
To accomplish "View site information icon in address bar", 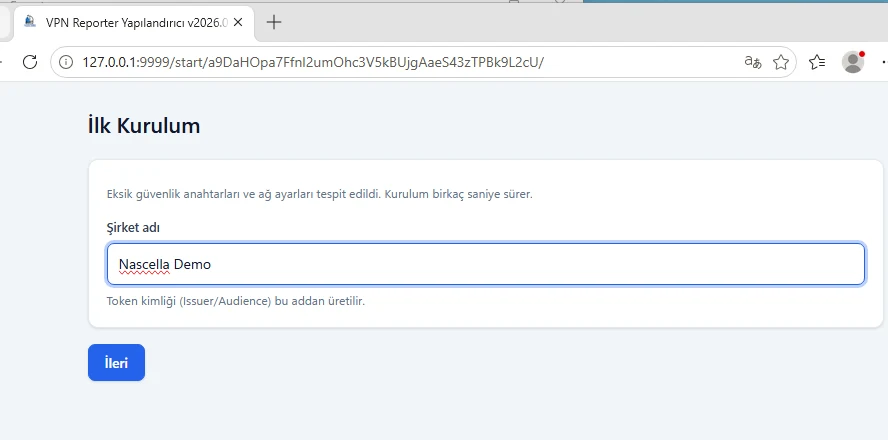I will pyautogui.click(x=66, y=62).
